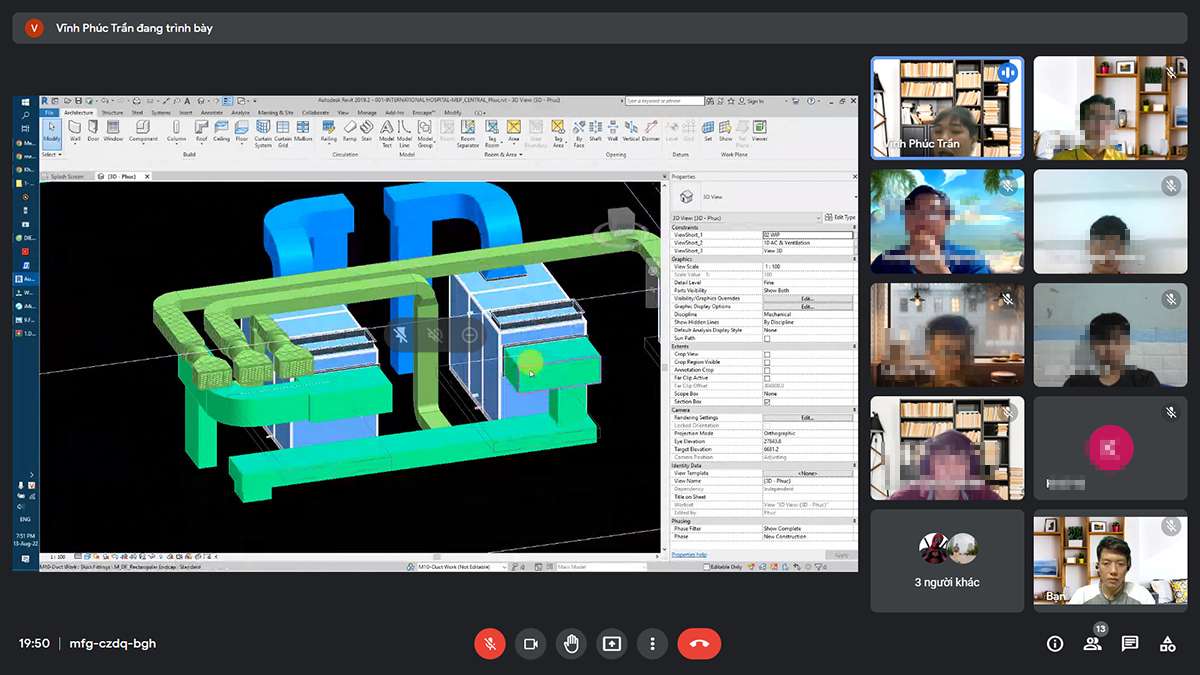Open the work plane Viewer
Viewport: 1200px width, 675px height.
pyautogui.click(x=760, y=131)
